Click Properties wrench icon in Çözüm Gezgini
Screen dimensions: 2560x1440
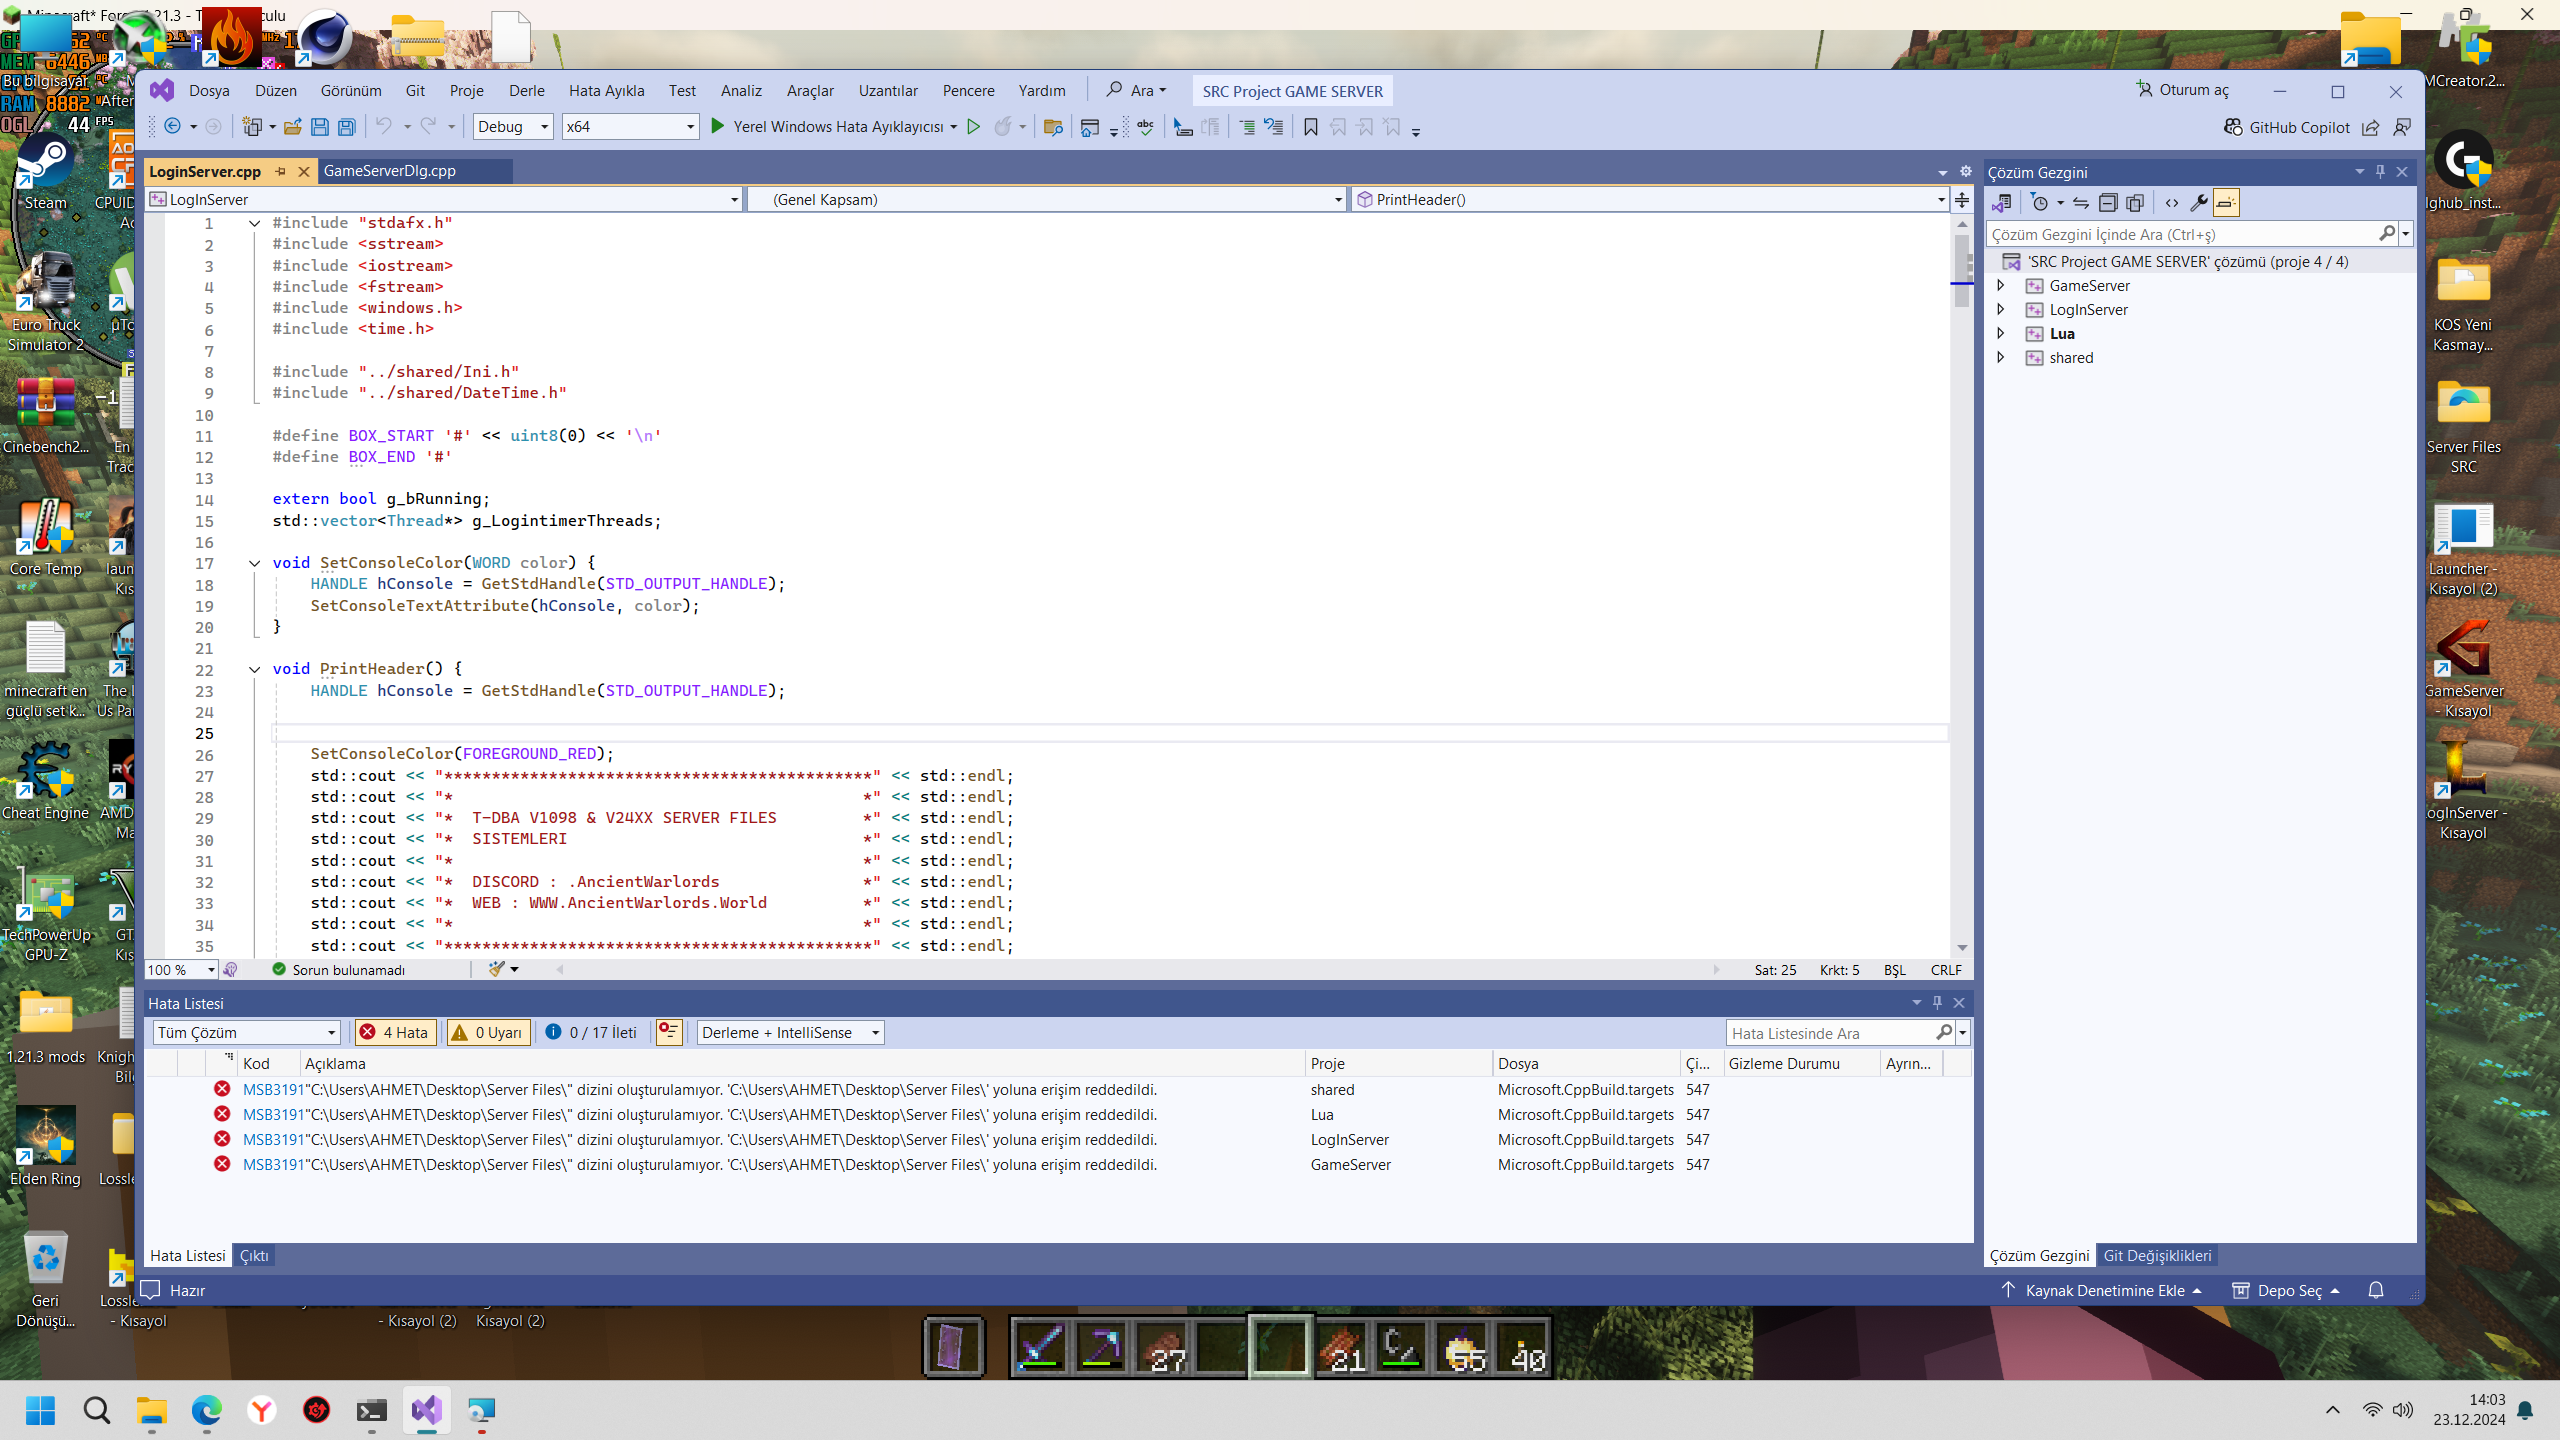[2198, 203]
